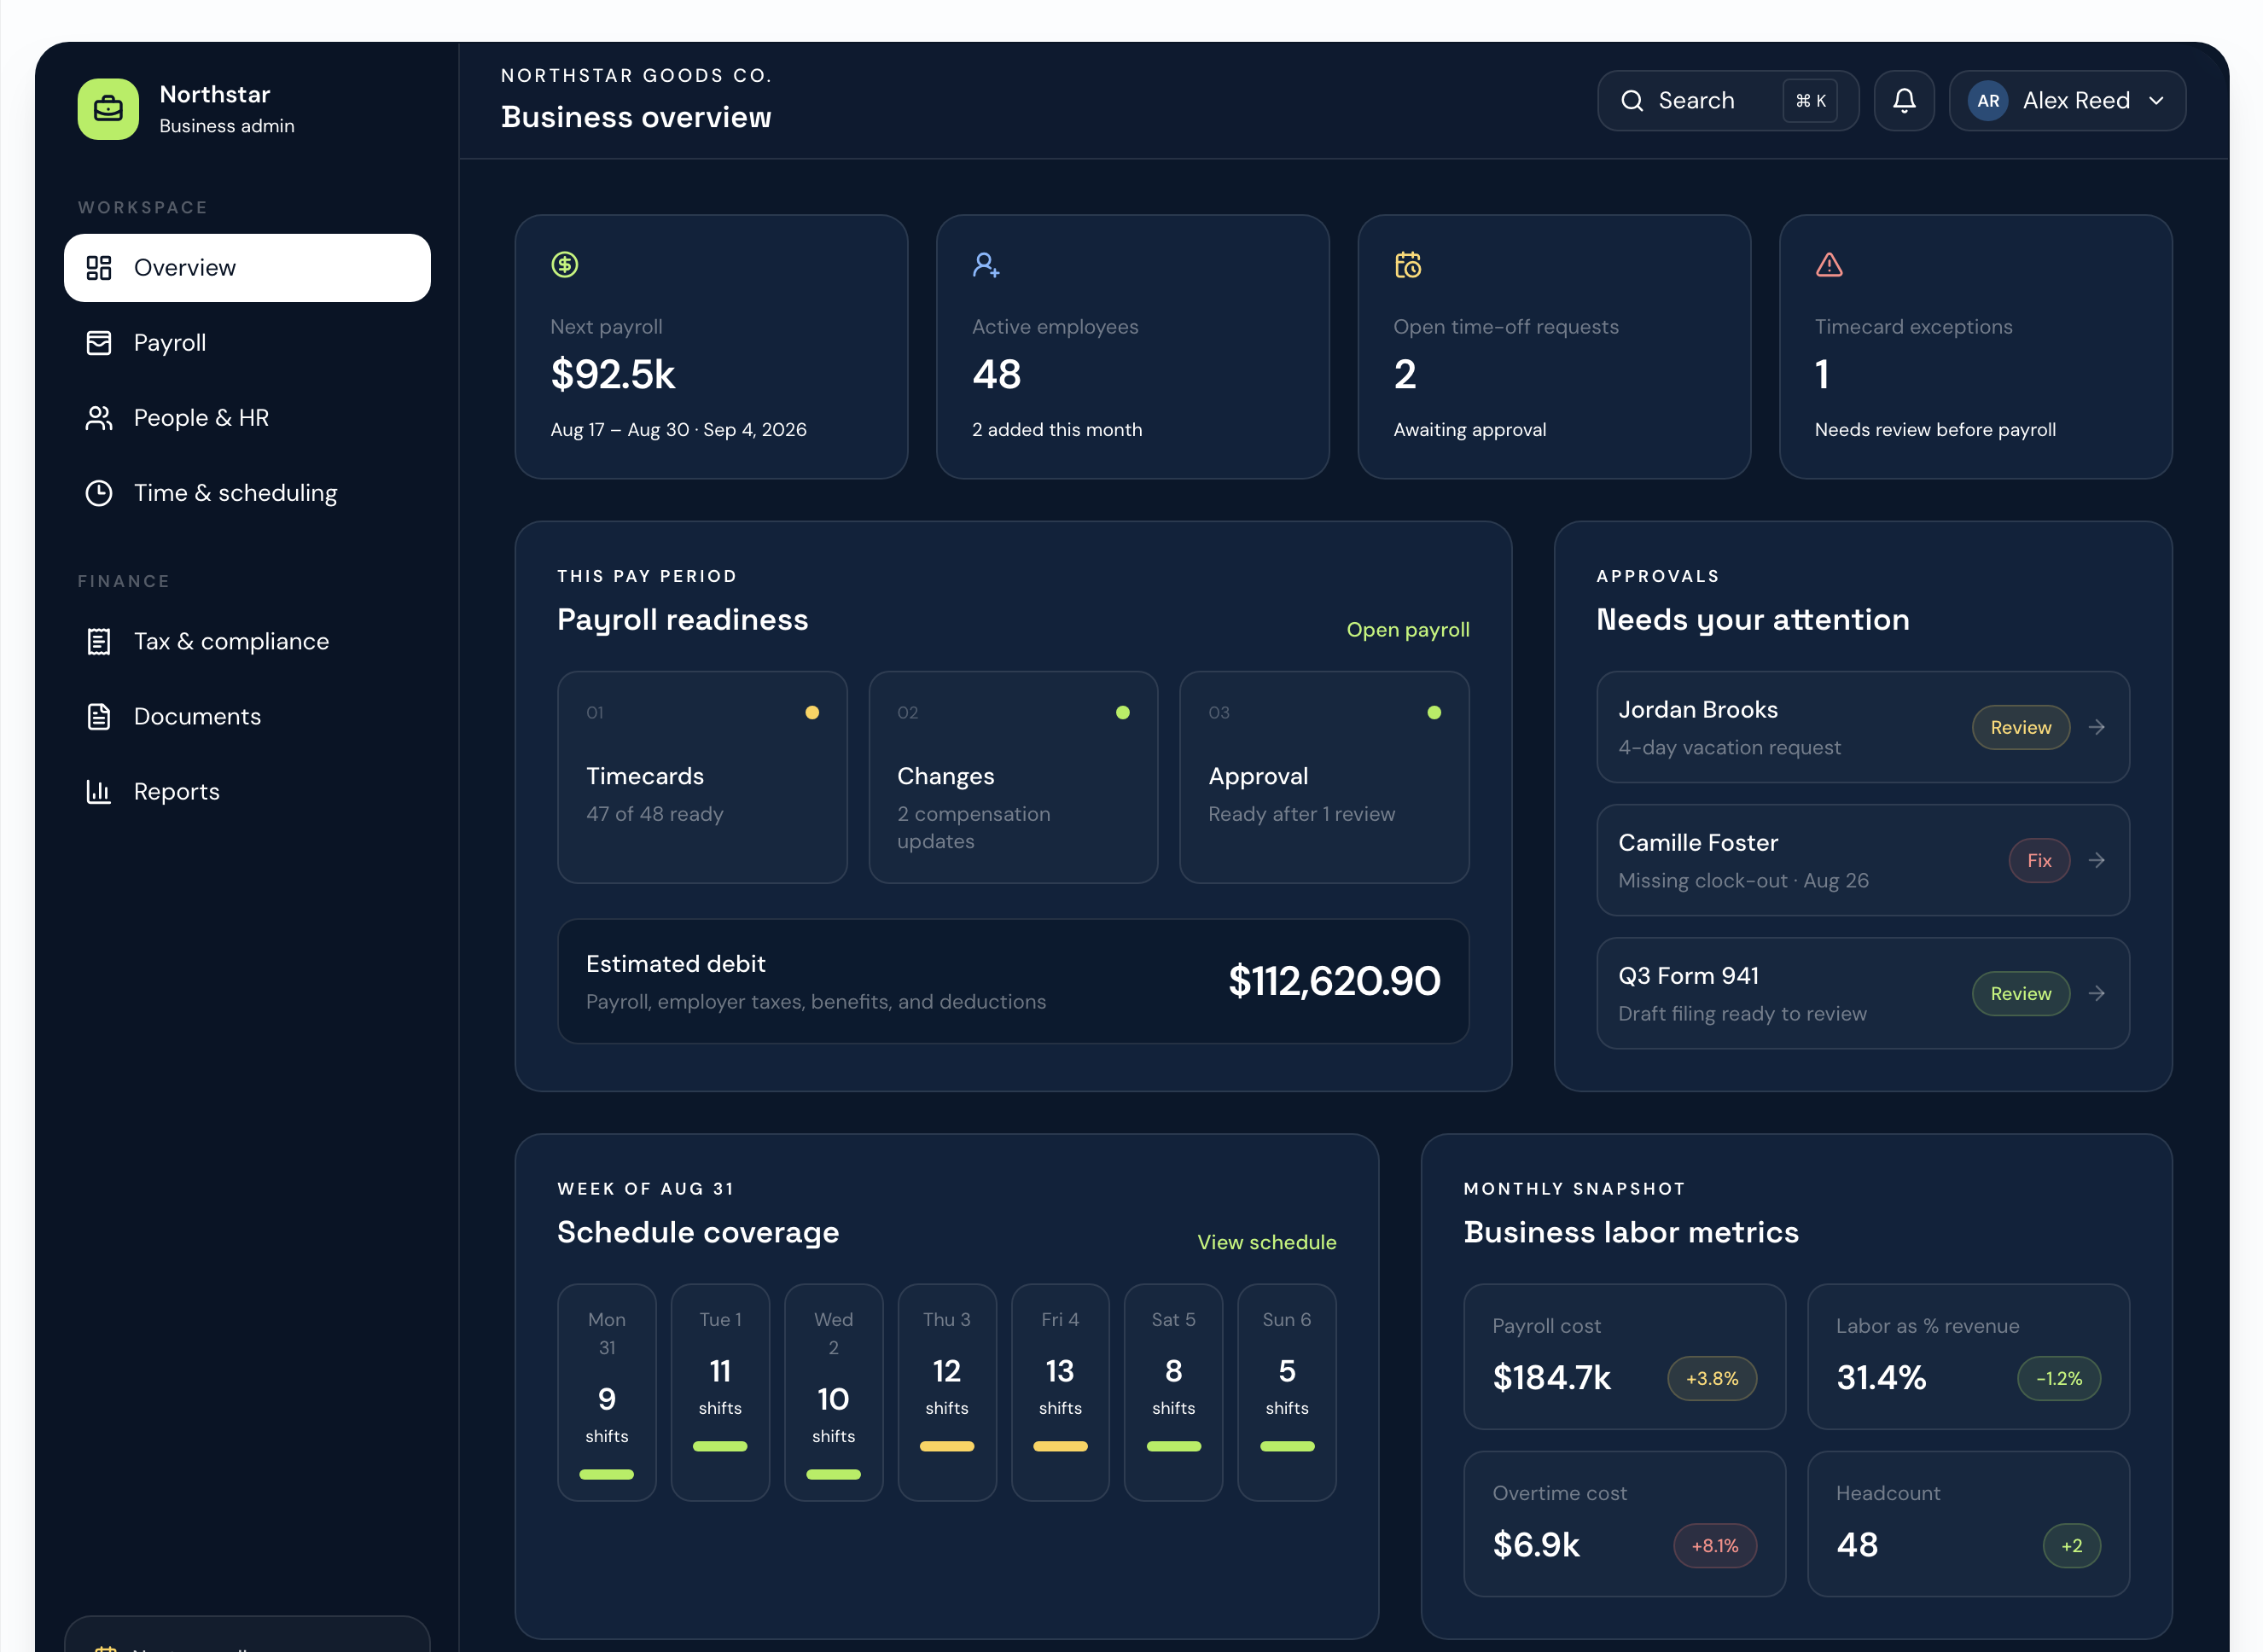This screenshot has width=2263, height=1652.
Task: Click the Search field
Action: (x=1728, y=101)
